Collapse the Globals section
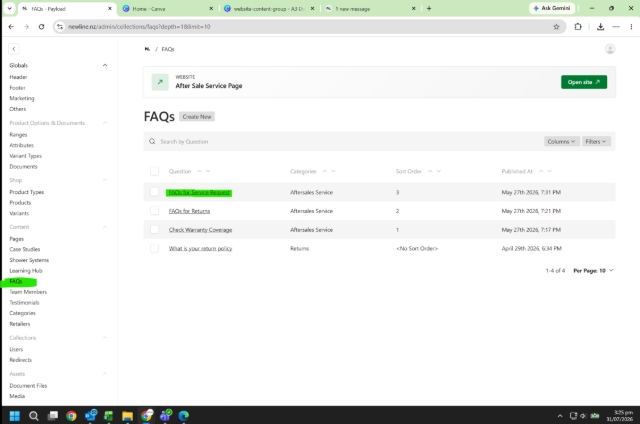Image resolution: width=640 pixels, height=424 pixels. (105, 65)
